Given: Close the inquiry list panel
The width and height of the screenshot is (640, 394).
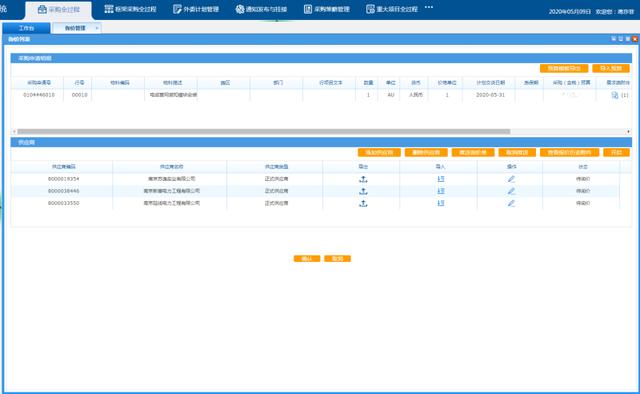Looking at the screenshot, I should 635,39.
